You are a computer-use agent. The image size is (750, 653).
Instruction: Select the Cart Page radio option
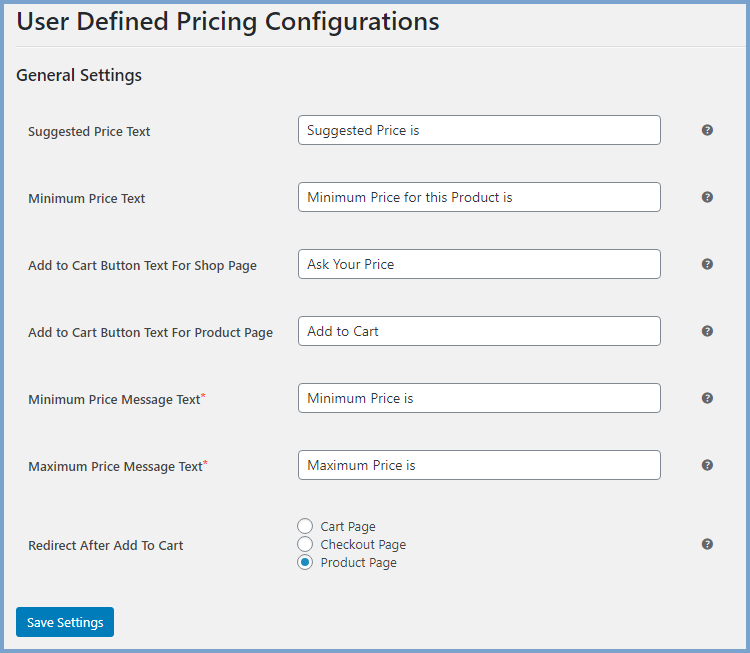[x=305, y=526]
